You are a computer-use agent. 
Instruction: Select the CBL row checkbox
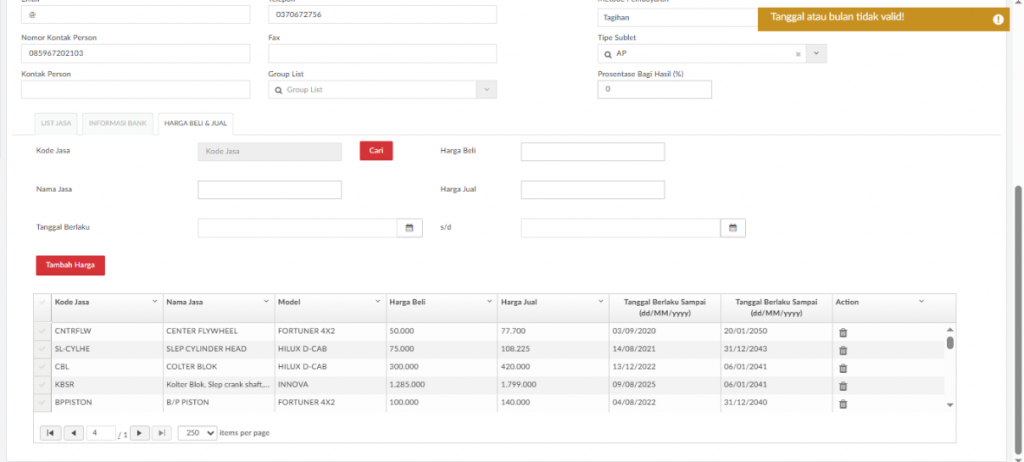(42, 368)
